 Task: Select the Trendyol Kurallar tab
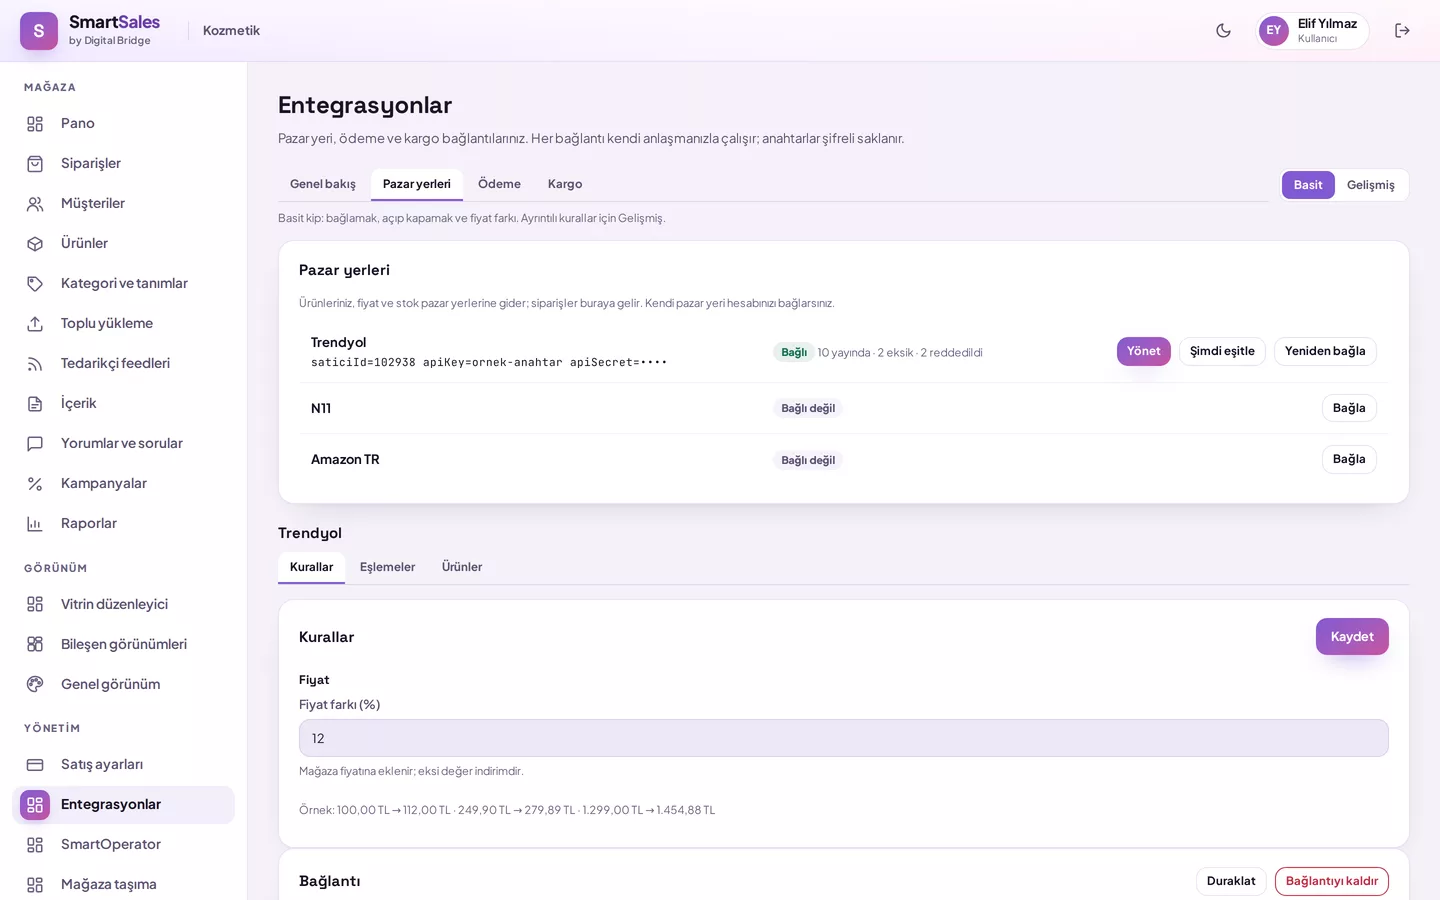click(312, 567)
